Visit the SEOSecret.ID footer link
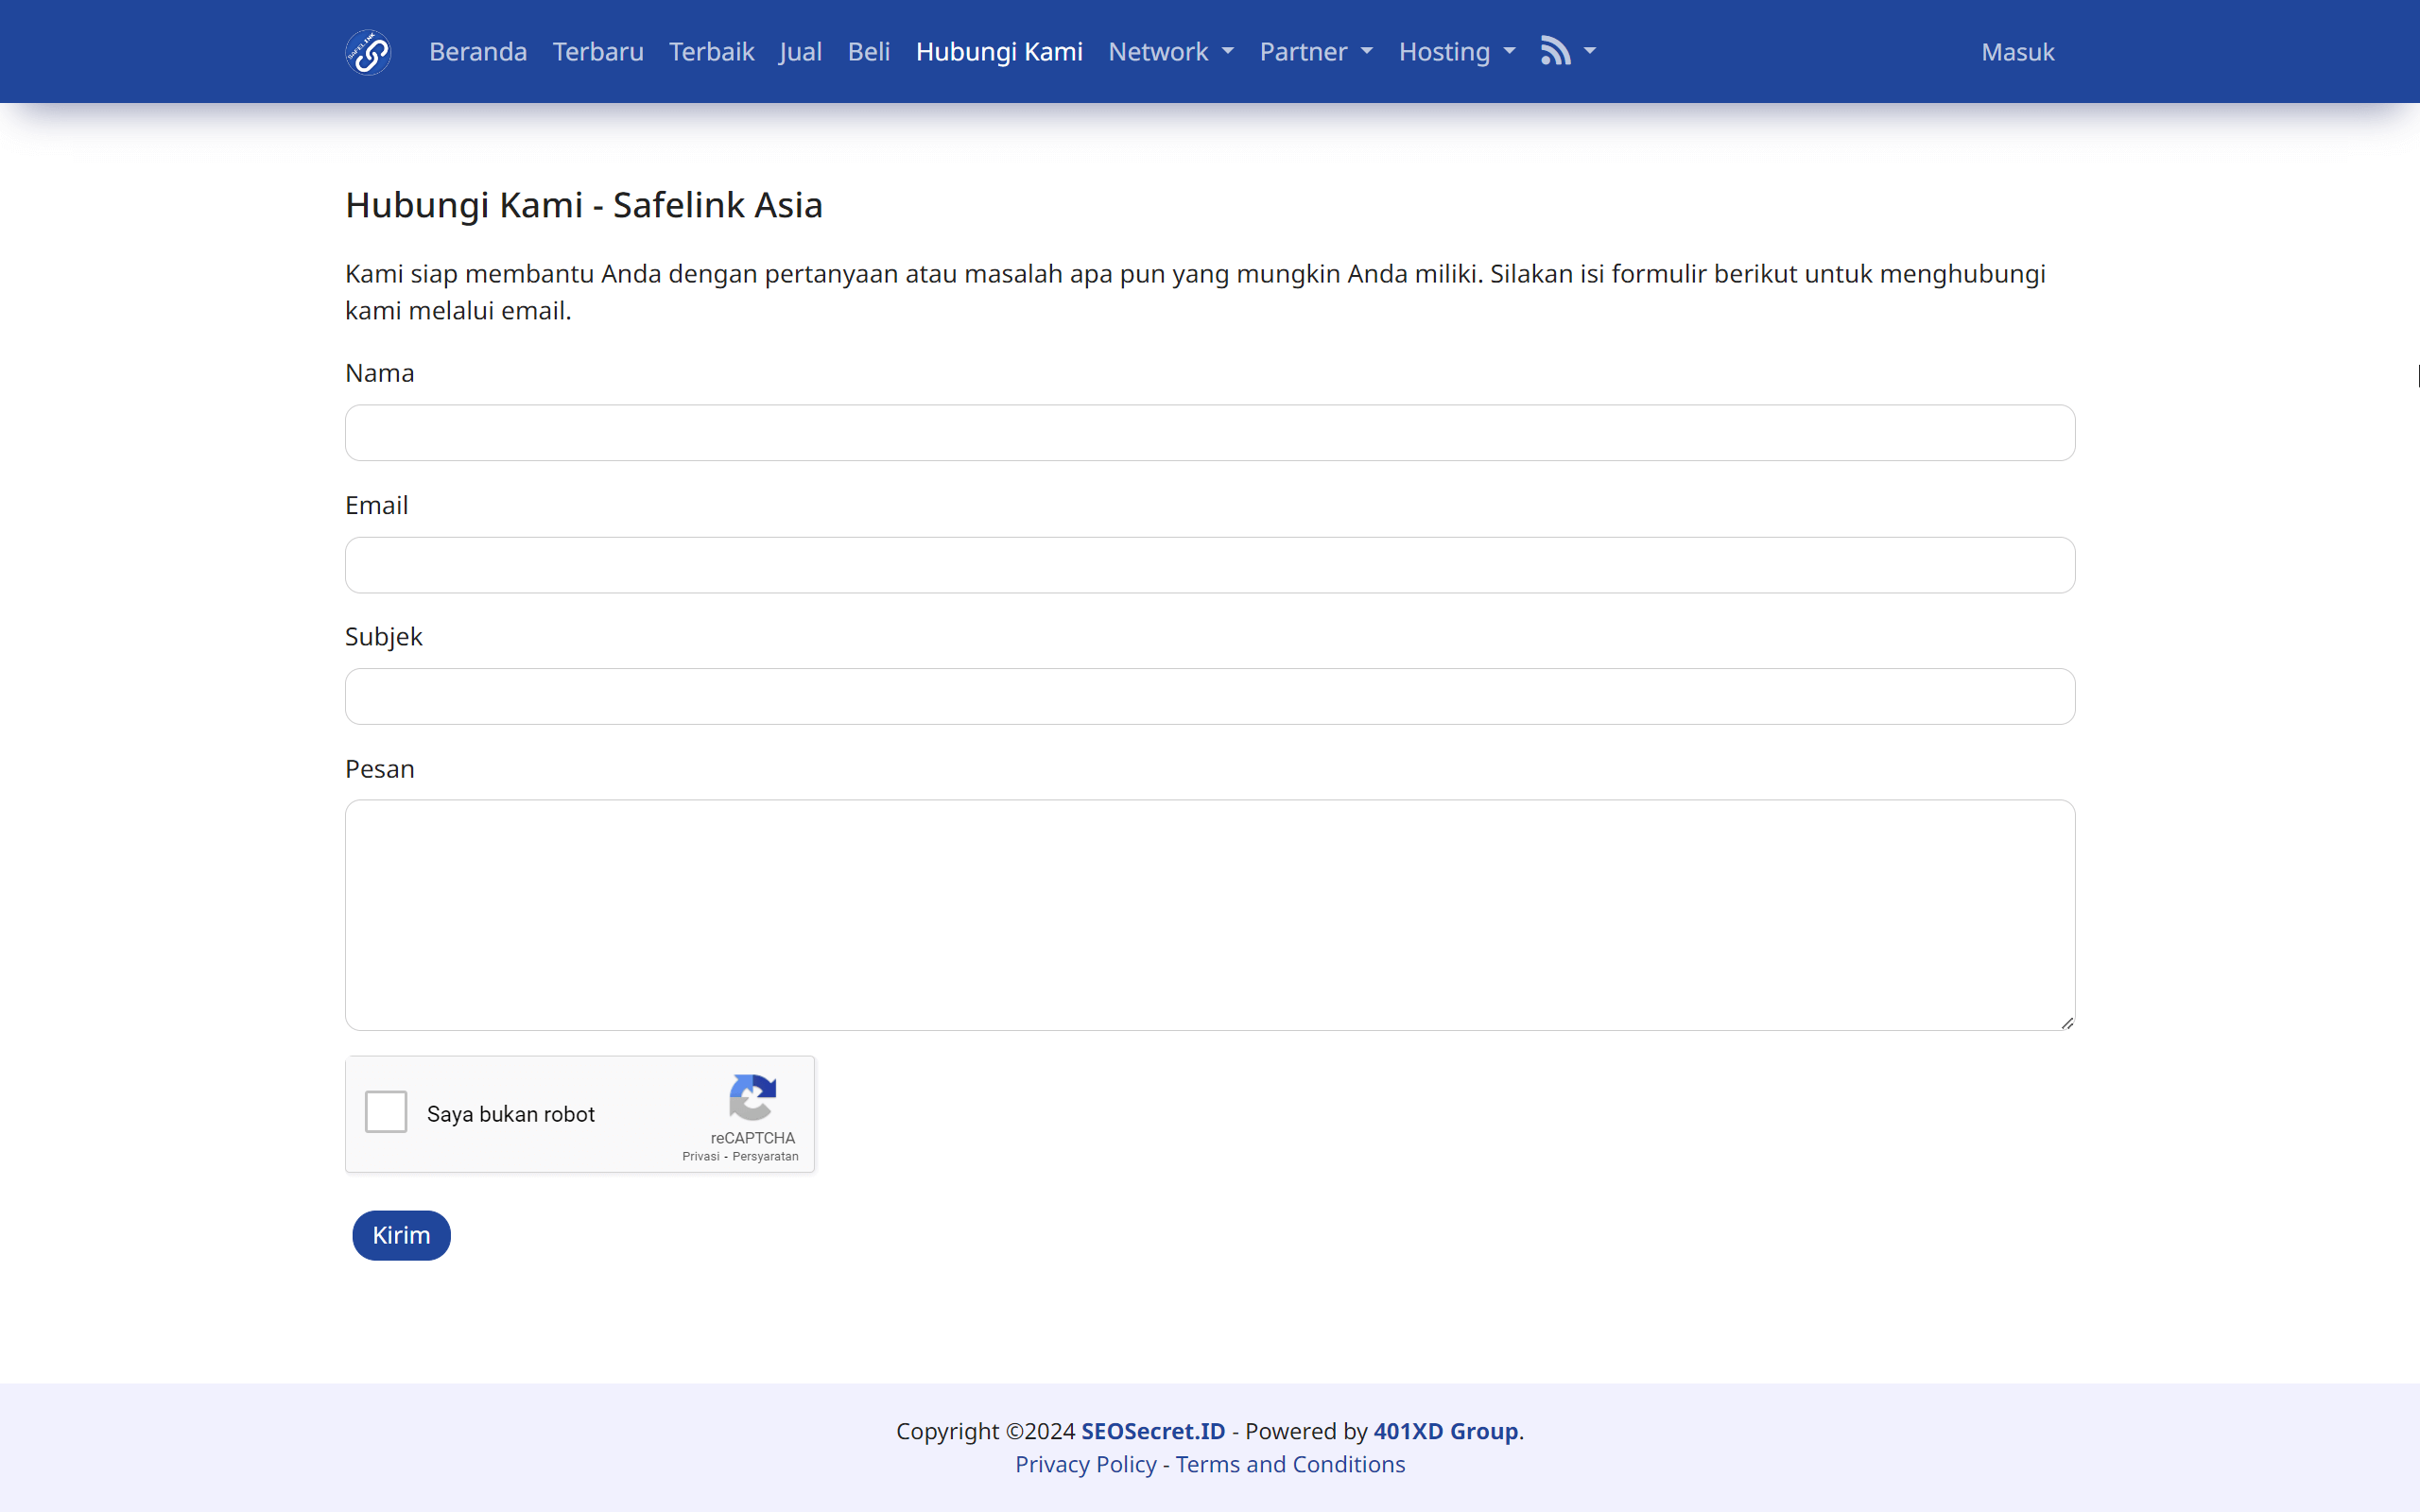 1152,1430
